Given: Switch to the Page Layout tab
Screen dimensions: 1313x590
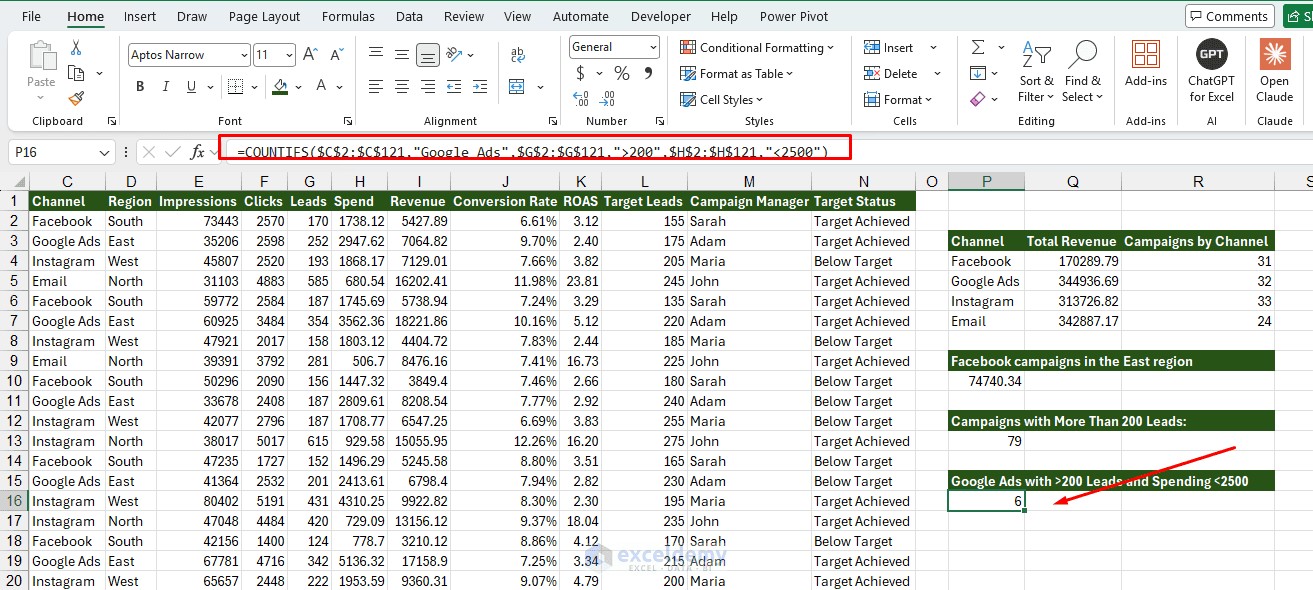Looking at the screenshot, I should coord(264,16).
